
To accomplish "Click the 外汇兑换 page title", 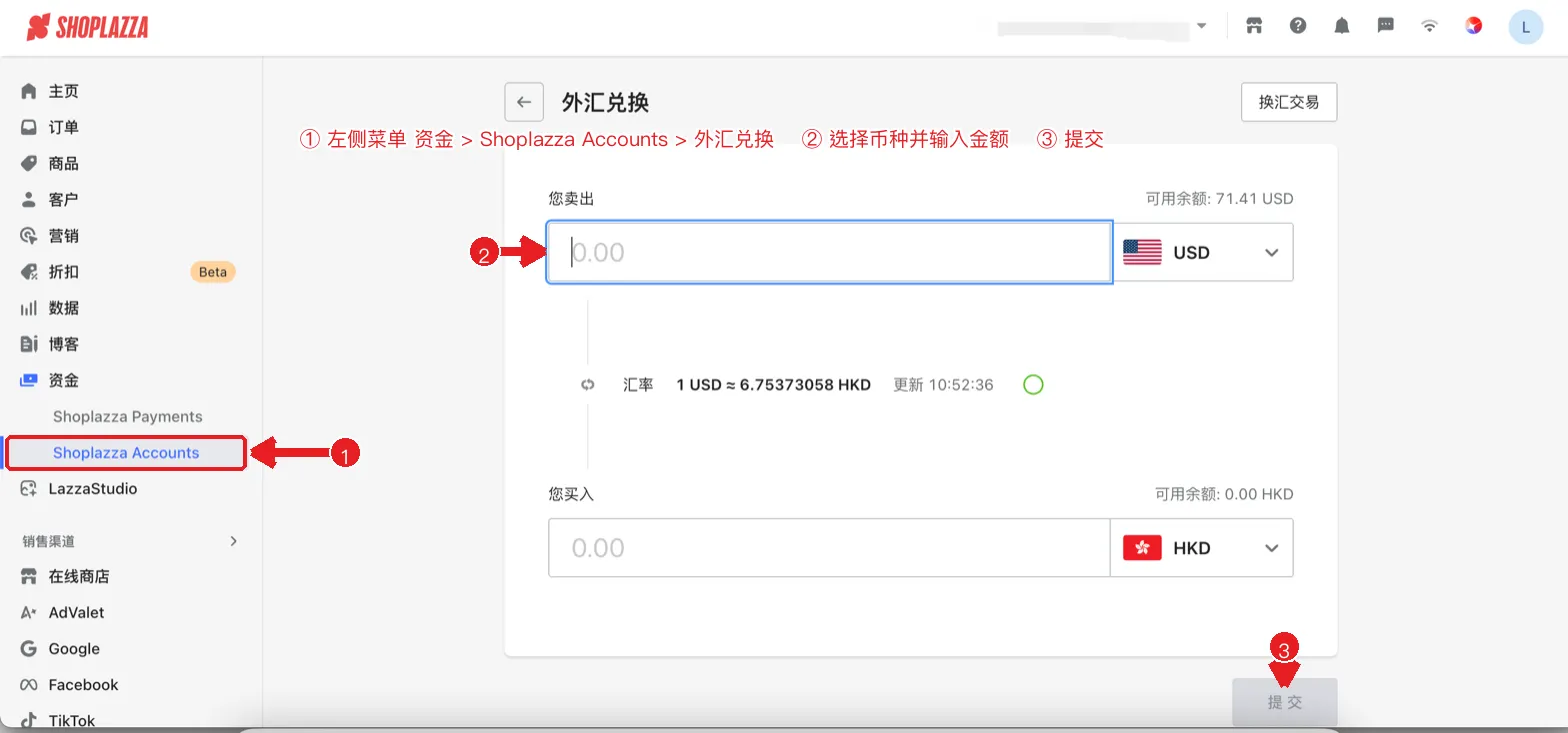I will pyautogui.click(x=606, y=102).
